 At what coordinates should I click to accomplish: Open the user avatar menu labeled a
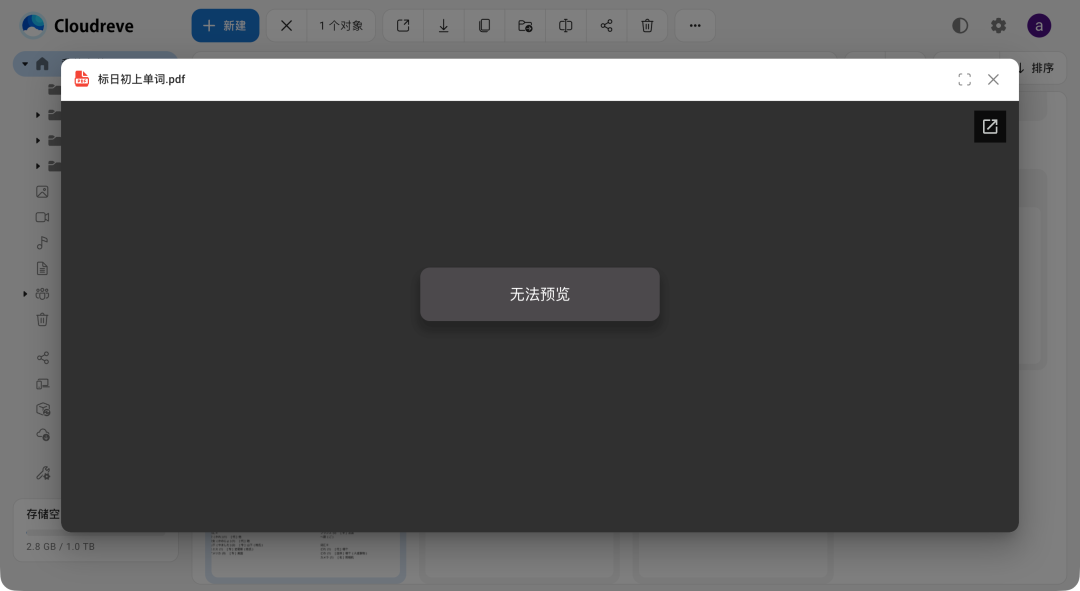point(1039,26)
